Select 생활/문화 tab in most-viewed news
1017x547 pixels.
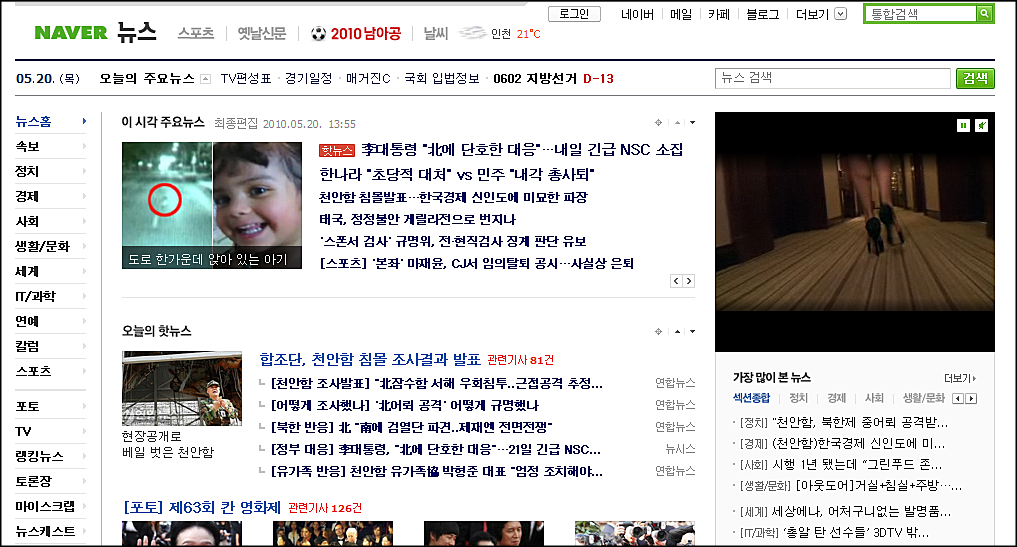[924, 398]
